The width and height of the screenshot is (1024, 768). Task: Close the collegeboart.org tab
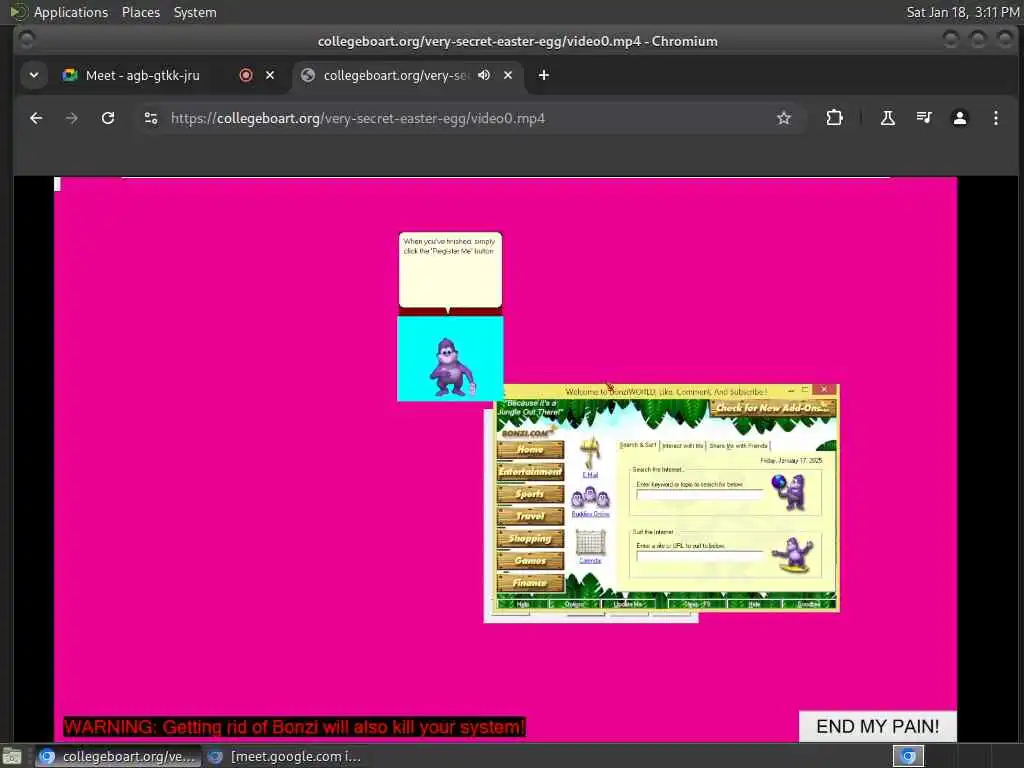point(507,75)
